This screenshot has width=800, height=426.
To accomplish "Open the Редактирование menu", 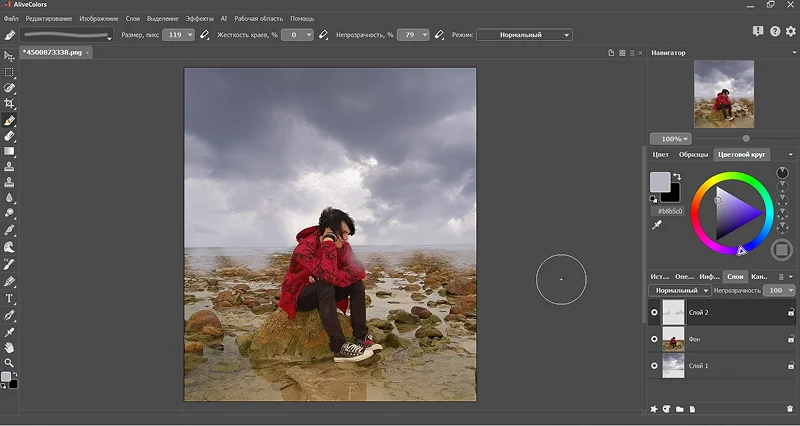I will pyautogui.click(x=49, y=18).
